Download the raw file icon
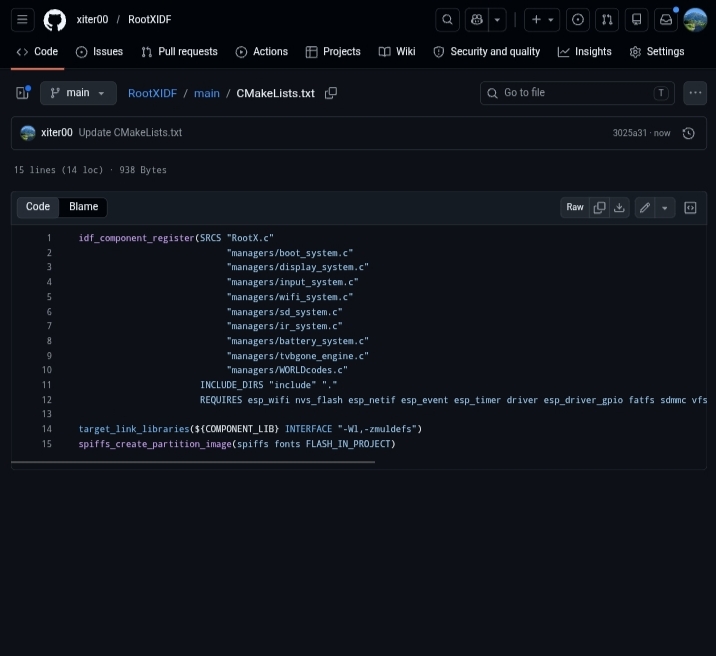Screen dimensions: 716x656 [x=619, y=207]
